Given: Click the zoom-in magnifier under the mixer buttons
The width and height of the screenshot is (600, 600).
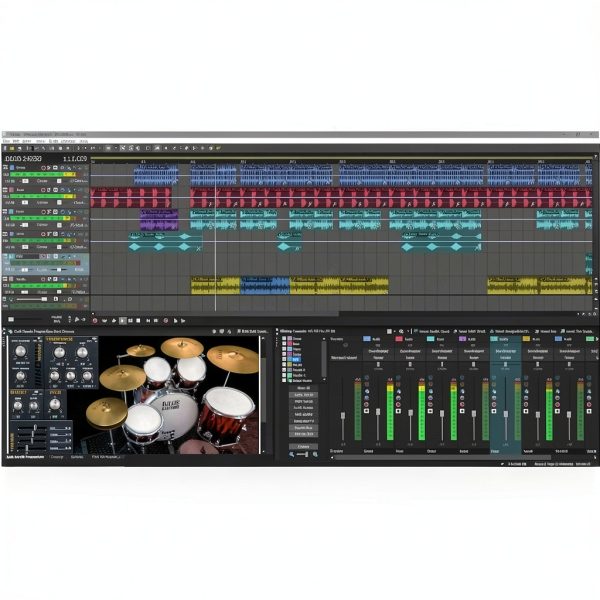Looking at the screenshot, I should (315, 454).
